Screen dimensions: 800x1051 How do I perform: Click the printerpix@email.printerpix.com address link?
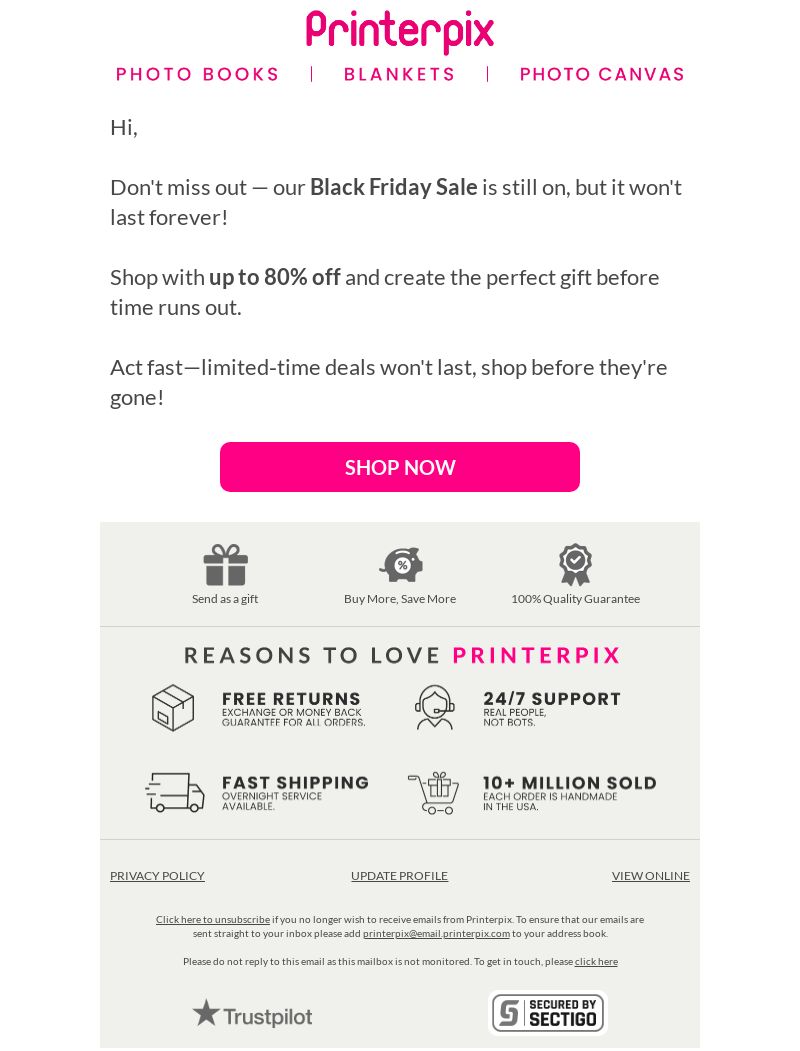point(436,934)
